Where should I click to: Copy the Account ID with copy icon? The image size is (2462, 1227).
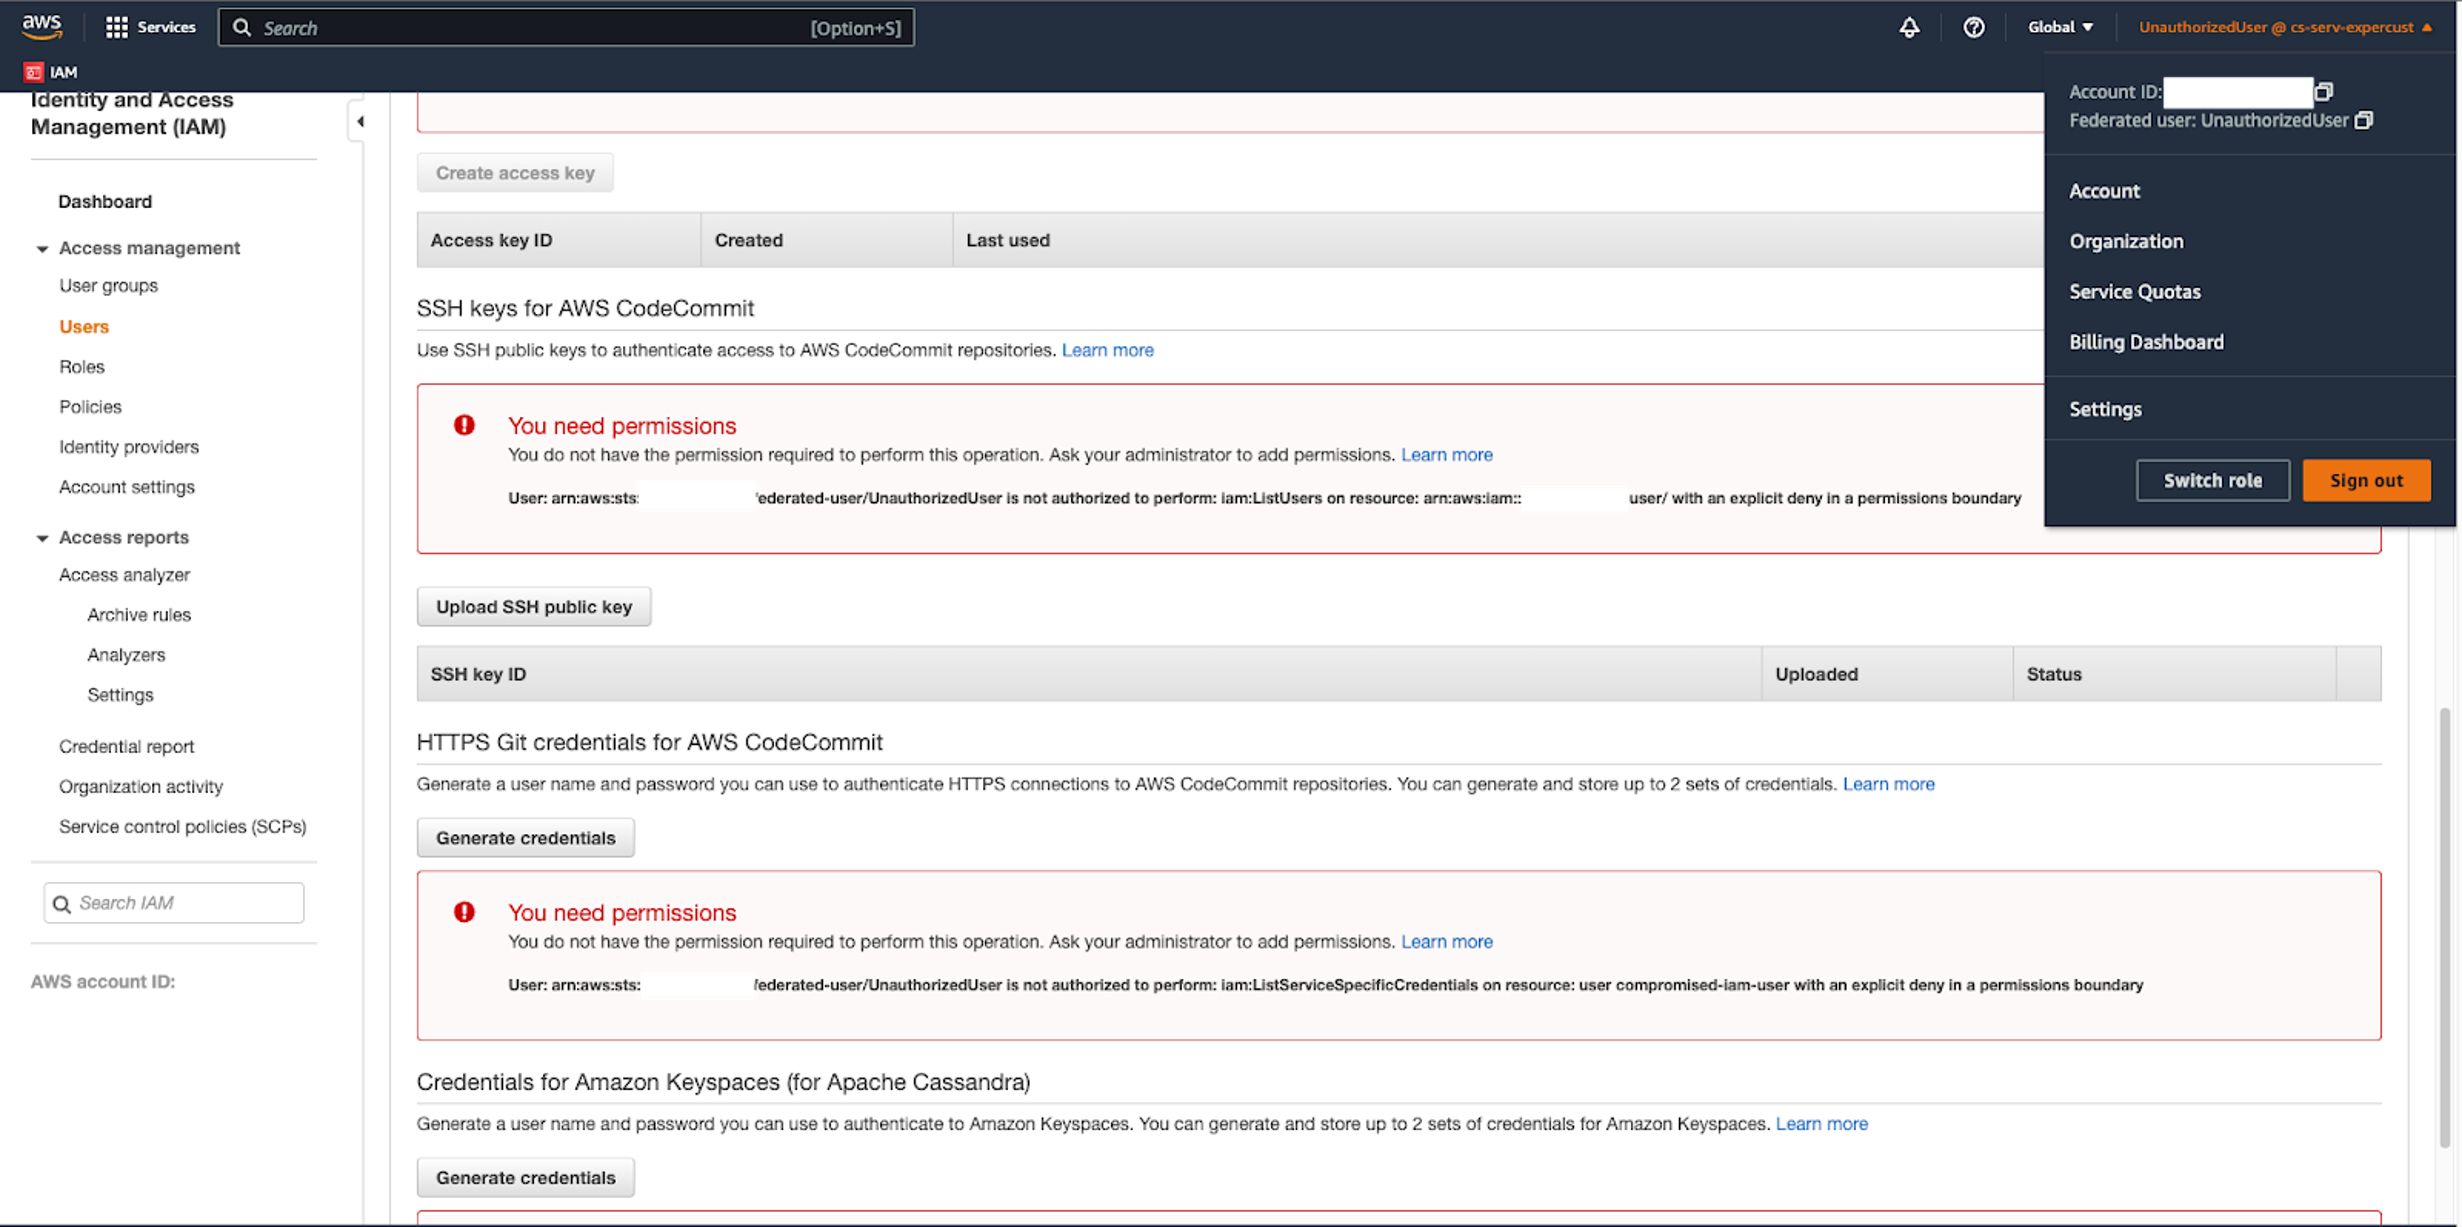(x=2324, y=91)
